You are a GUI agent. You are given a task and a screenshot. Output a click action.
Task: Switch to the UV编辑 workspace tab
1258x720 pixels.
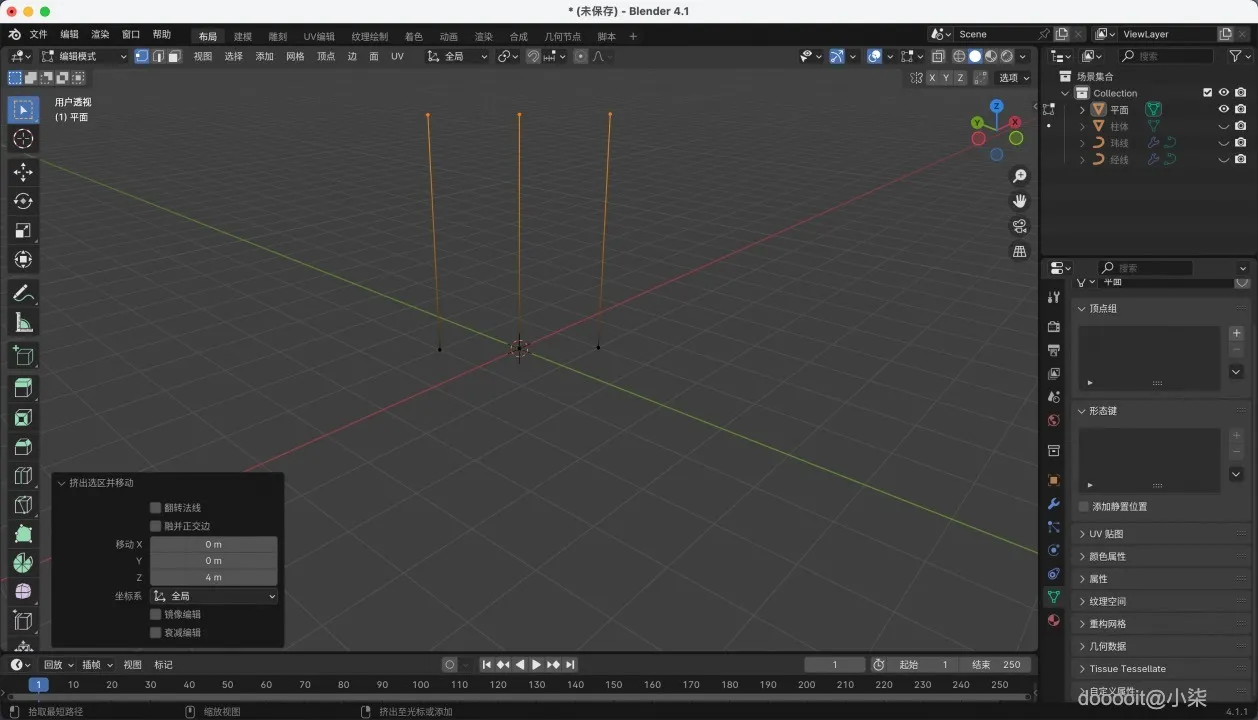[319, 37]
